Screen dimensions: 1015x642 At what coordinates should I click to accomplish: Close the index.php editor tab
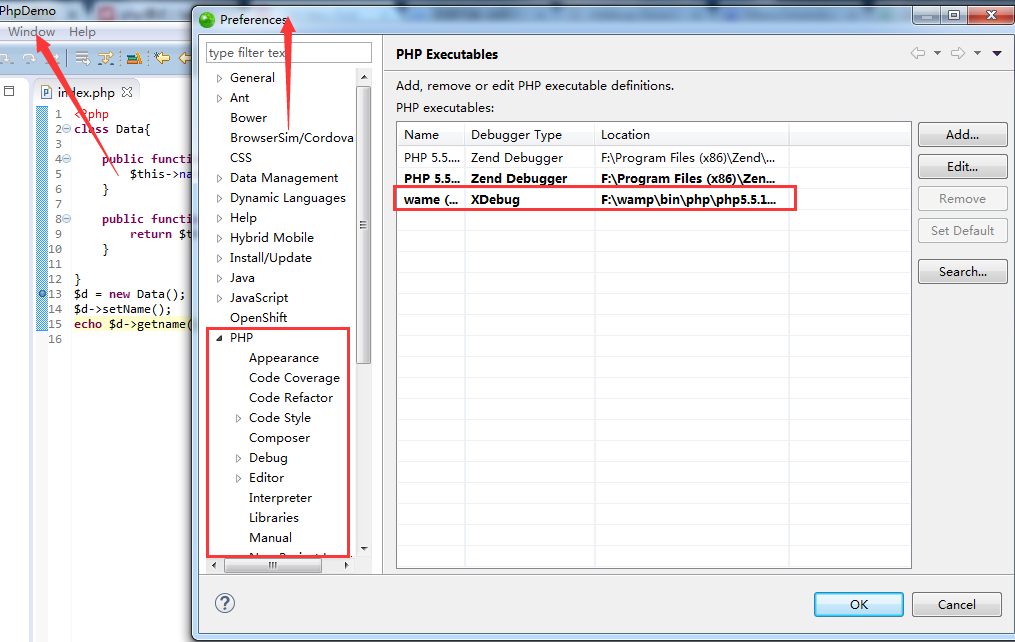click(127, 92)
